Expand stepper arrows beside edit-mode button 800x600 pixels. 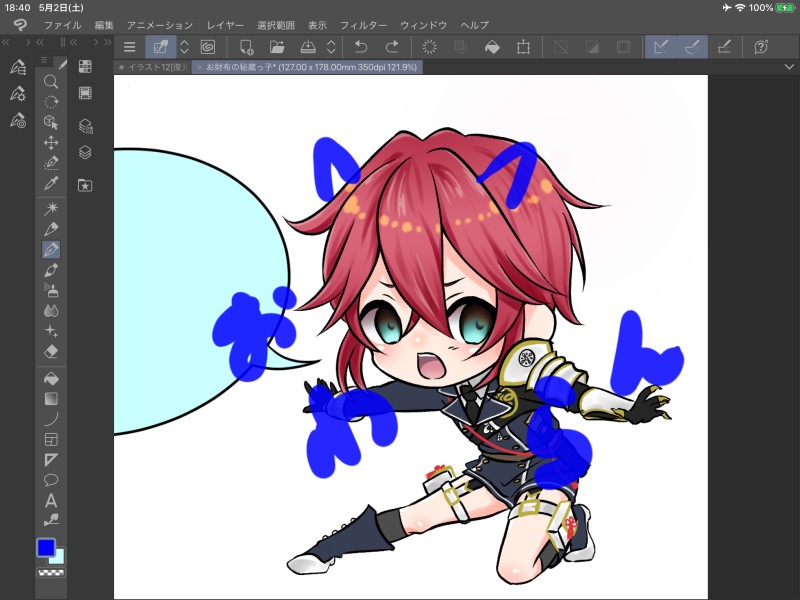point(185,47)
